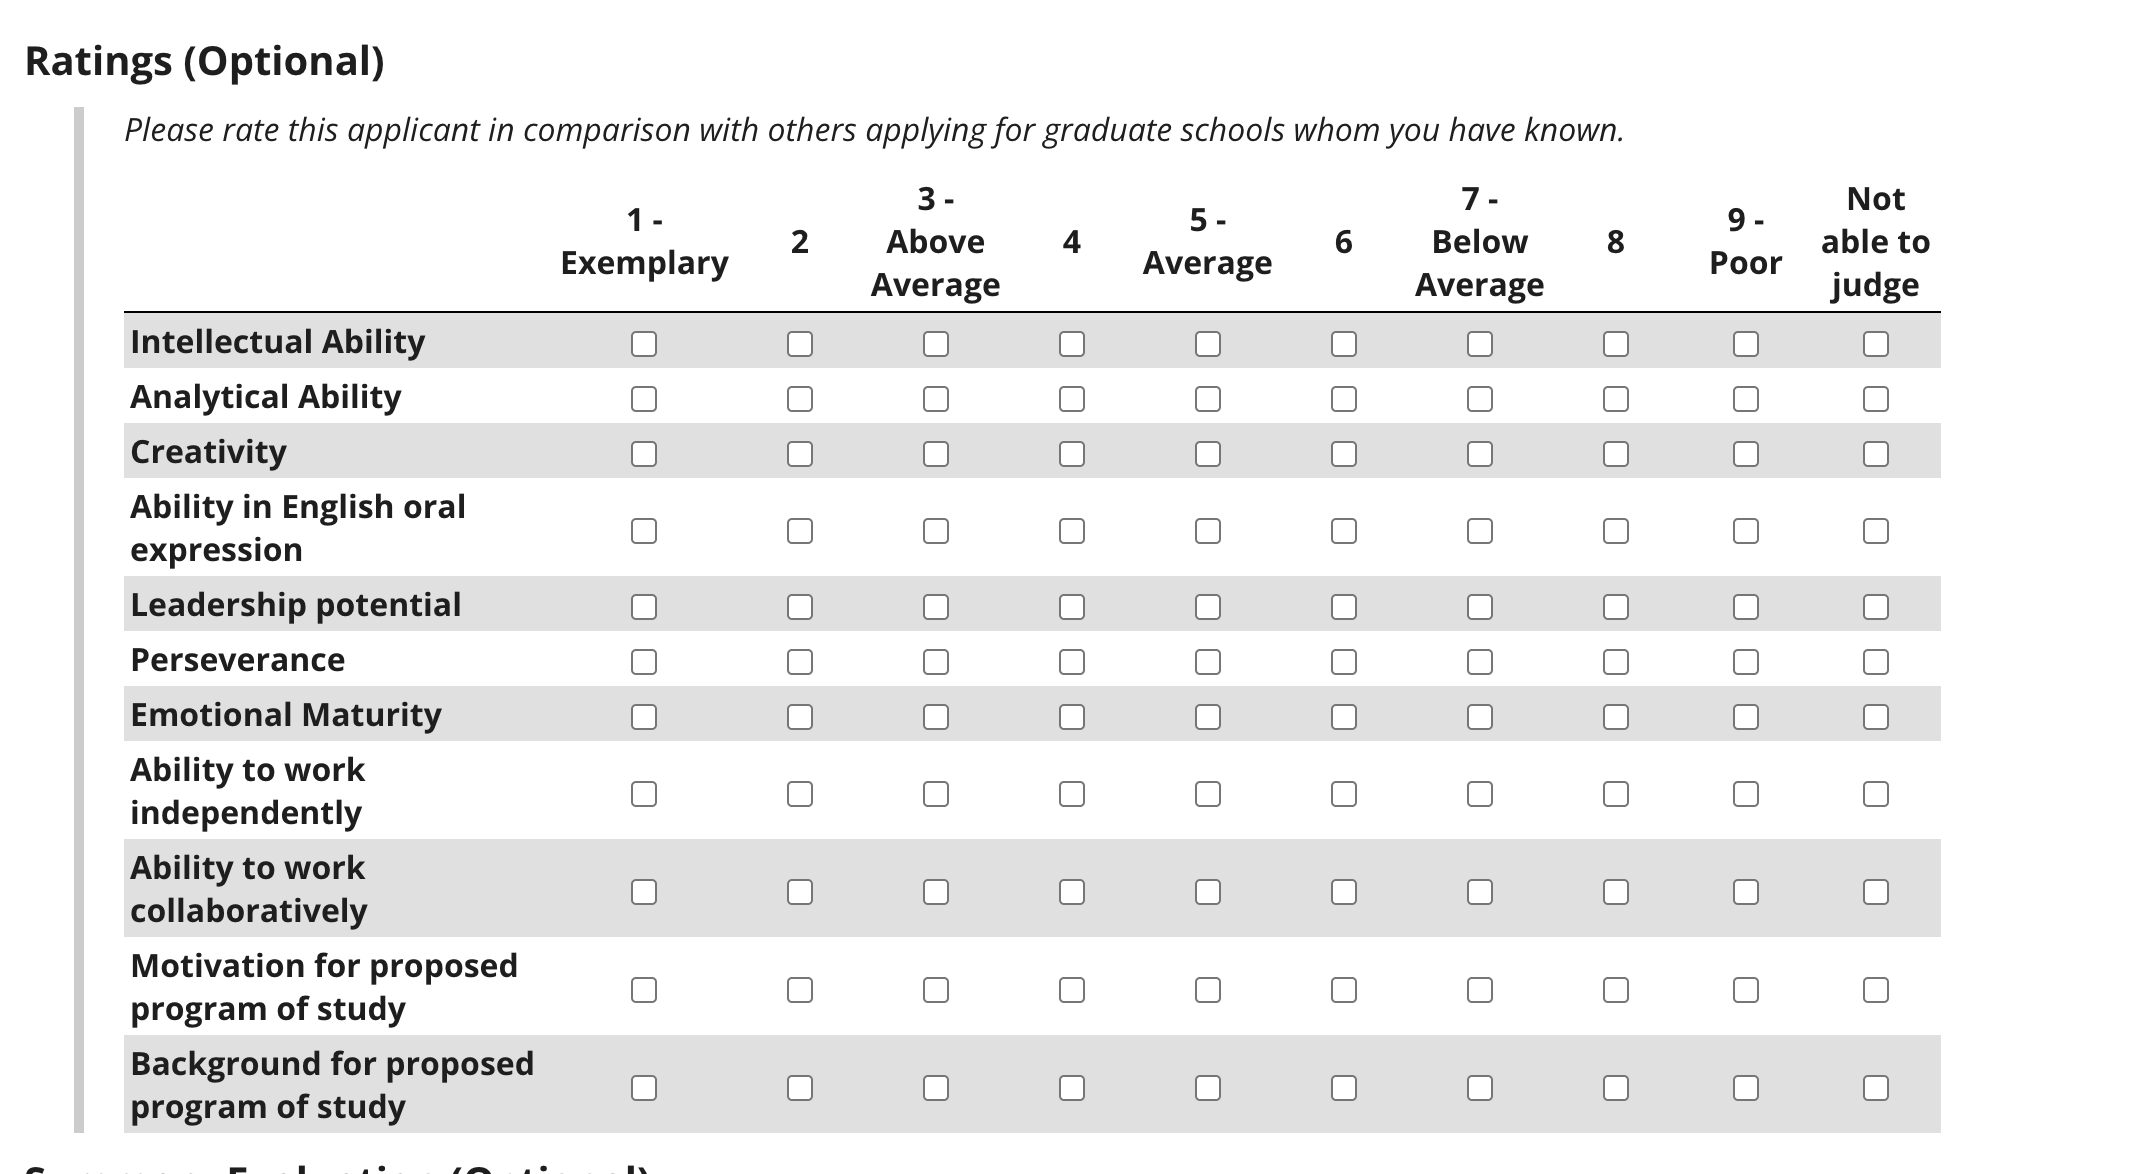Rate Leadership potential as 3 - Above Average

936,607
